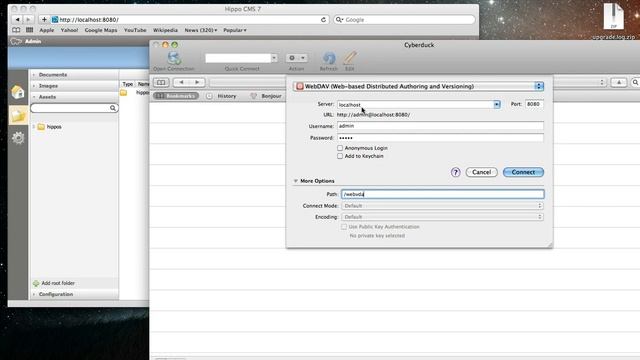Image resolution: width=640 pixels, height=360 pixels.
Task: Click the Cancel button
Action: pos(482,172)
